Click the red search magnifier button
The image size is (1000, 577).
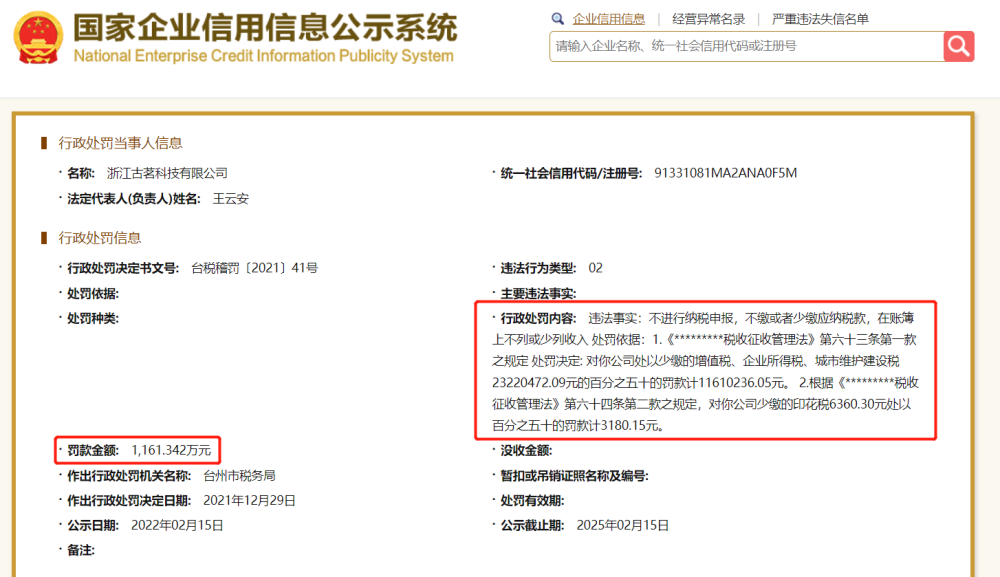(x=959, y=46)
